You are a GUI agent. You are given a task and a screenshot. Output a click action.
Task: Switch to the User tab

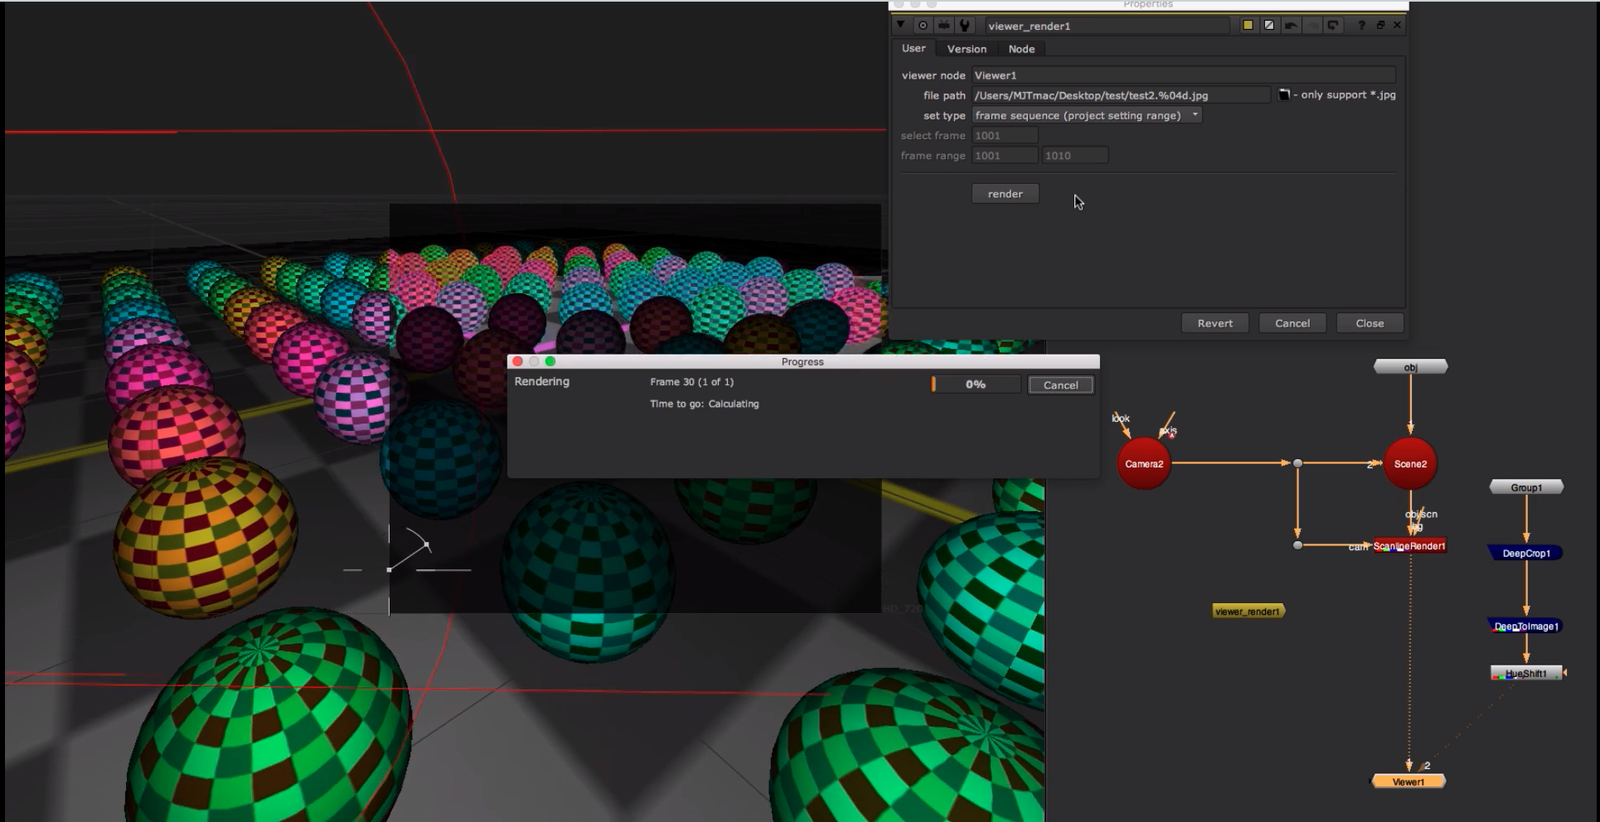[x=914, y=48]
